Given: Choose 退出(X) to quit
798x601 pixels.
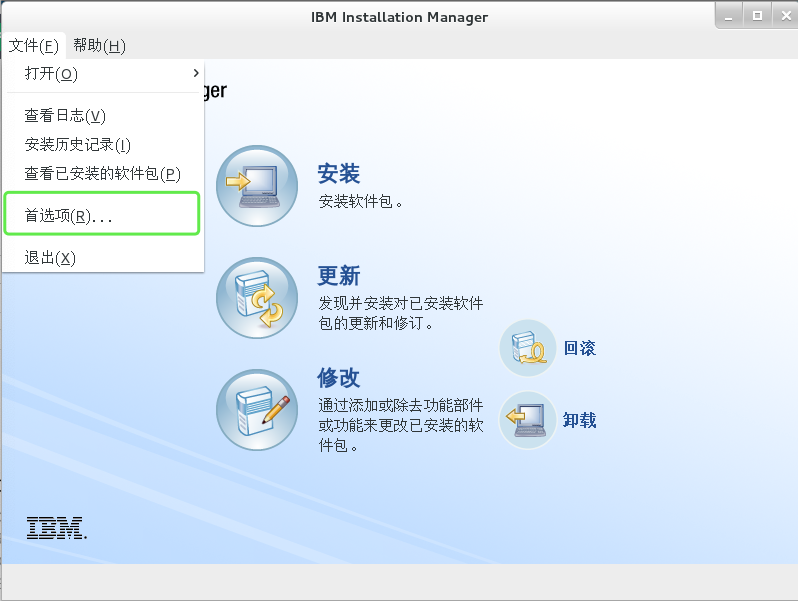Looking at the screenshot, I should (103, 257).
